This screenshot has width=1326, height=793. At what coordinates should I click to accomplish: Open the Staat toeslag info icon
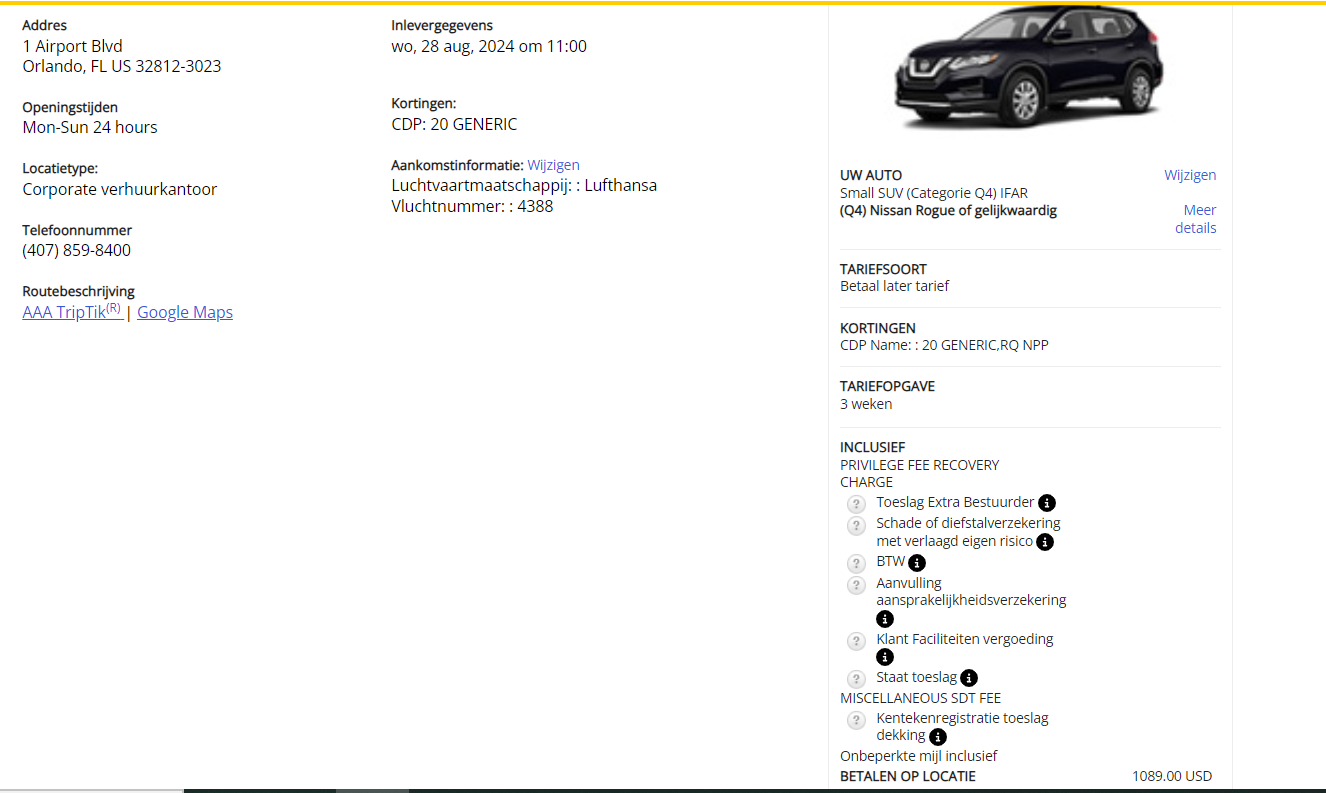click(x=969, y=678)
